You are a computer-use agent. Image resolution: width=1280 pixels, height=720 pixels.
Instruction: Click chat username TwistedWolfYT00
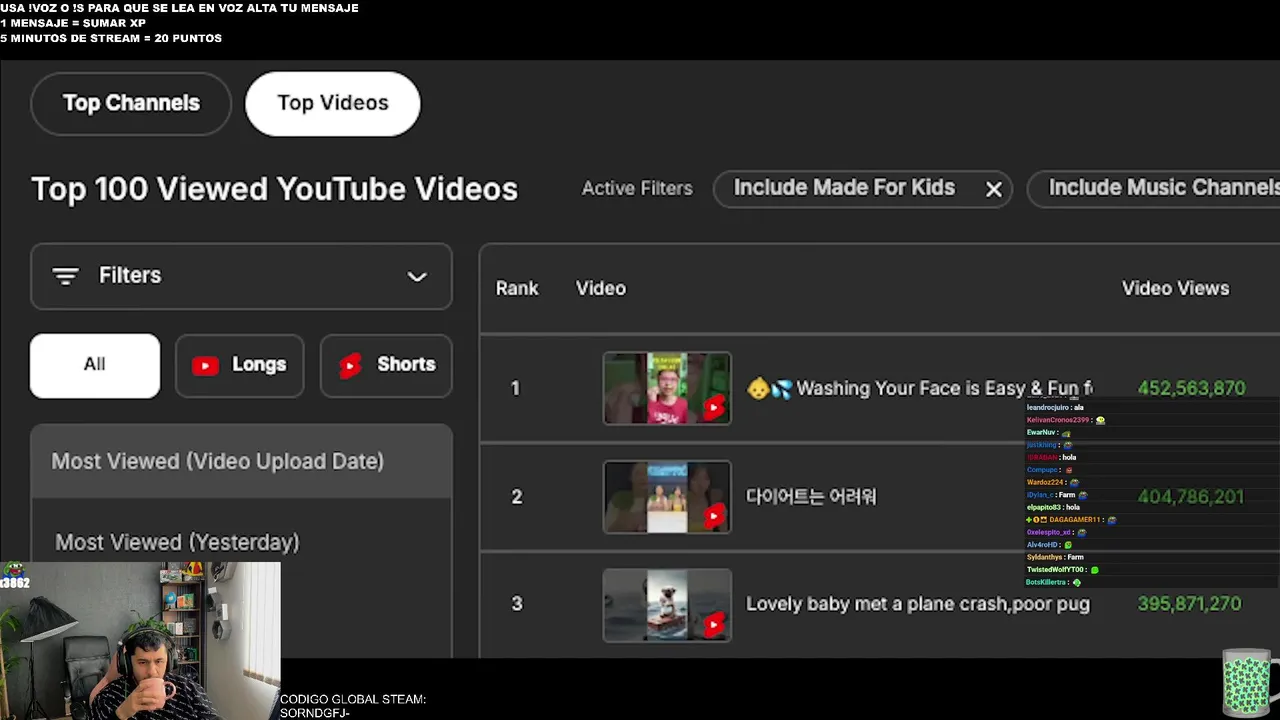(1056, 570)
